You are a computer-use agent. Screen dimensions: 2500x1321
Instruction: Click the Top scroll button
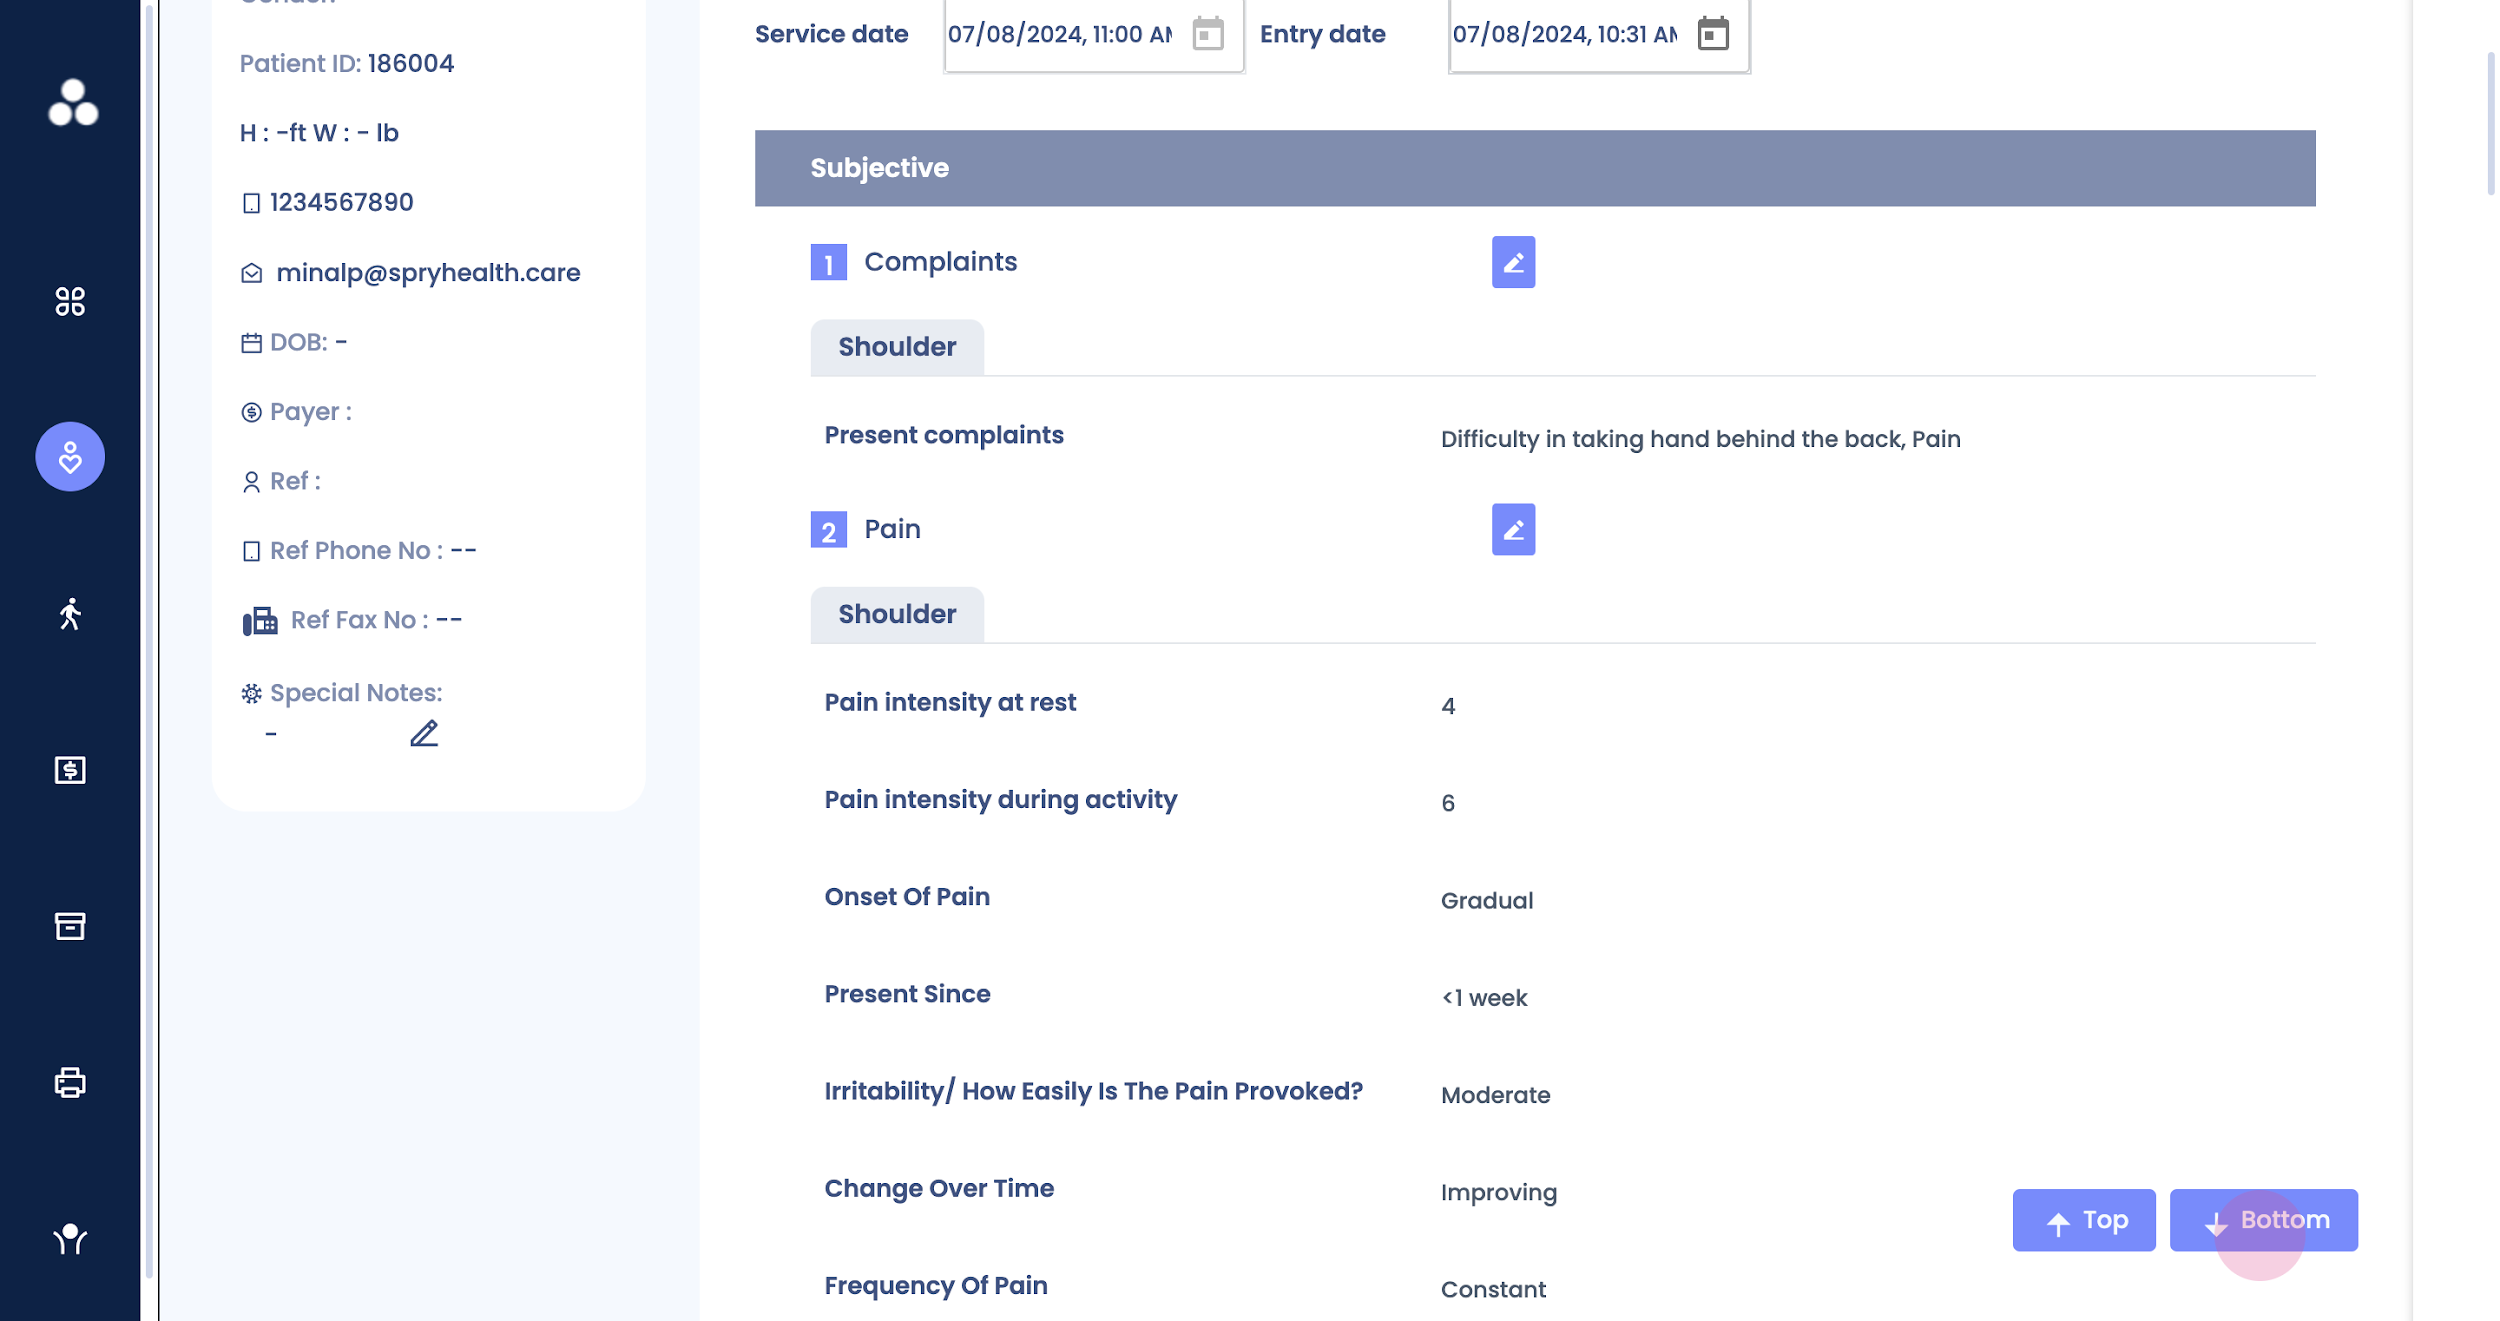(2084, 1220)
